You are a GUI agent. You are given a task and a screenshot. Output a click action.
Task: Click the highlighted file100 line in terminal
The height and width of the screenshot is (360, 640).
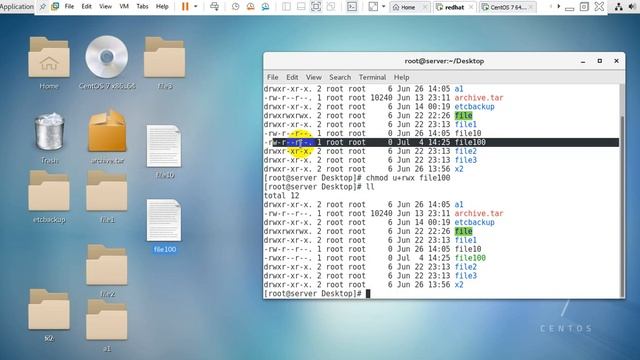[x=441, y=142]
